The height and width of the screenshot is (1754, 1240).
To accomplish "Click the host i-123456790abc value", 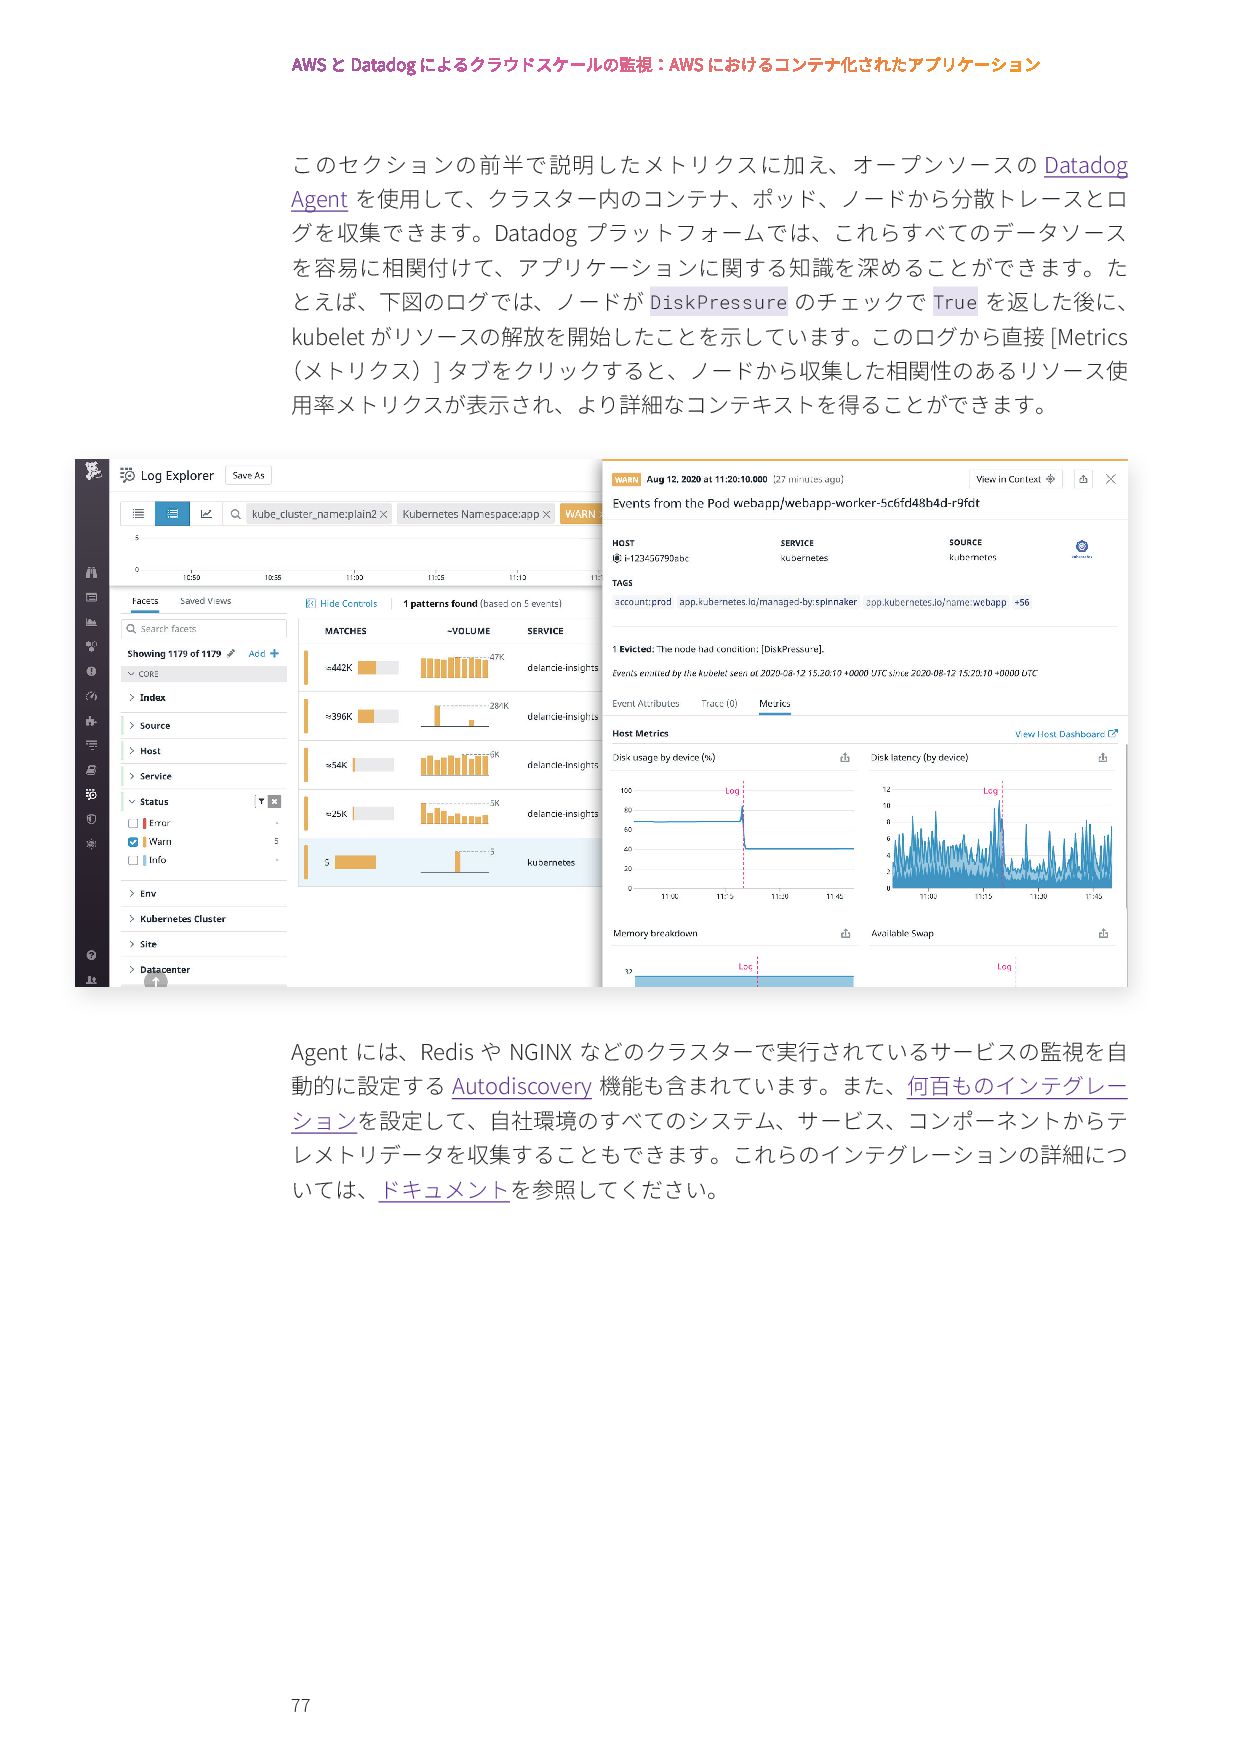I will (651, 558).
